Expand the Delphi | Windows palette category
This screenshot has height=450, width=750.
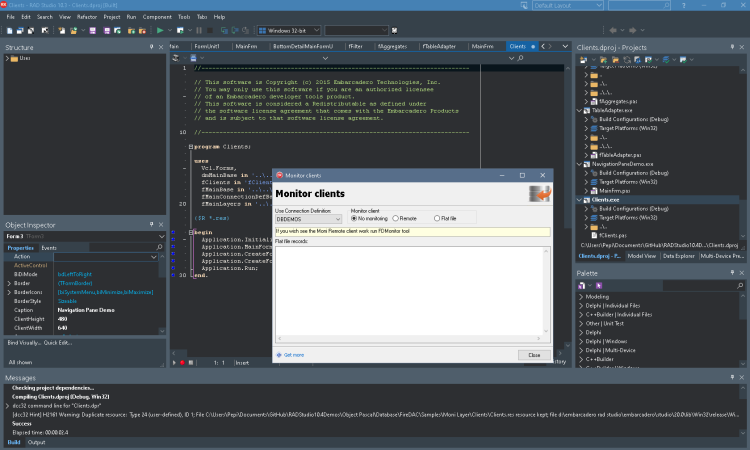[581, 341]
